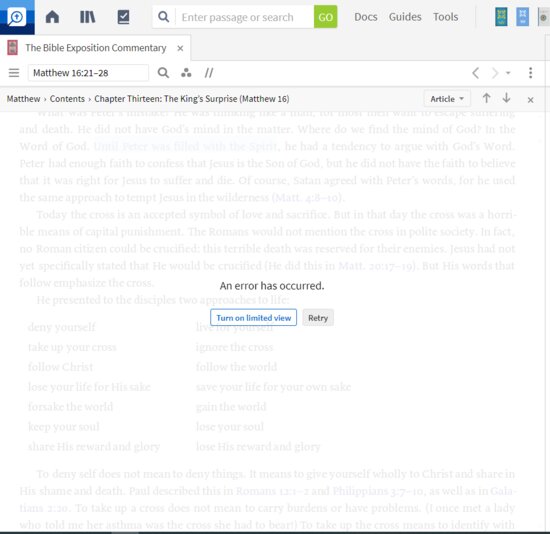Click Turn on limited view button
The width and height of the screenshot is (550, 534).
253,318
